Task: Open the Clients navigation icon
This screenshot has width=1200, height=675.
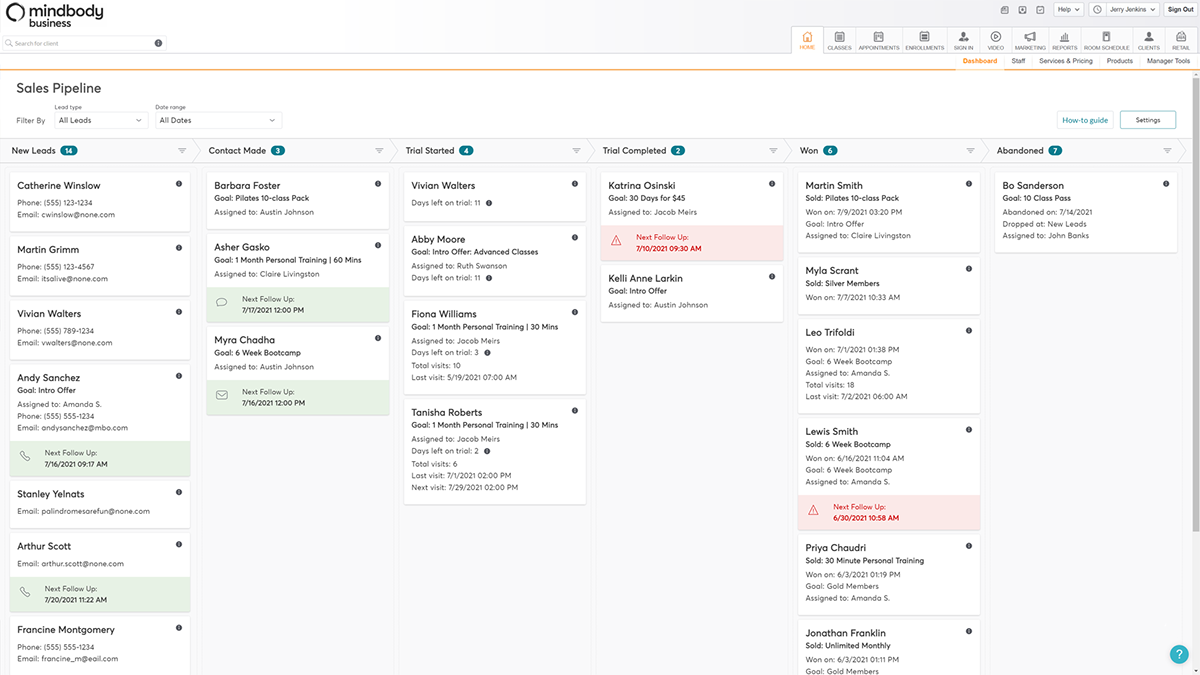Action: (x=1149, y=40)
